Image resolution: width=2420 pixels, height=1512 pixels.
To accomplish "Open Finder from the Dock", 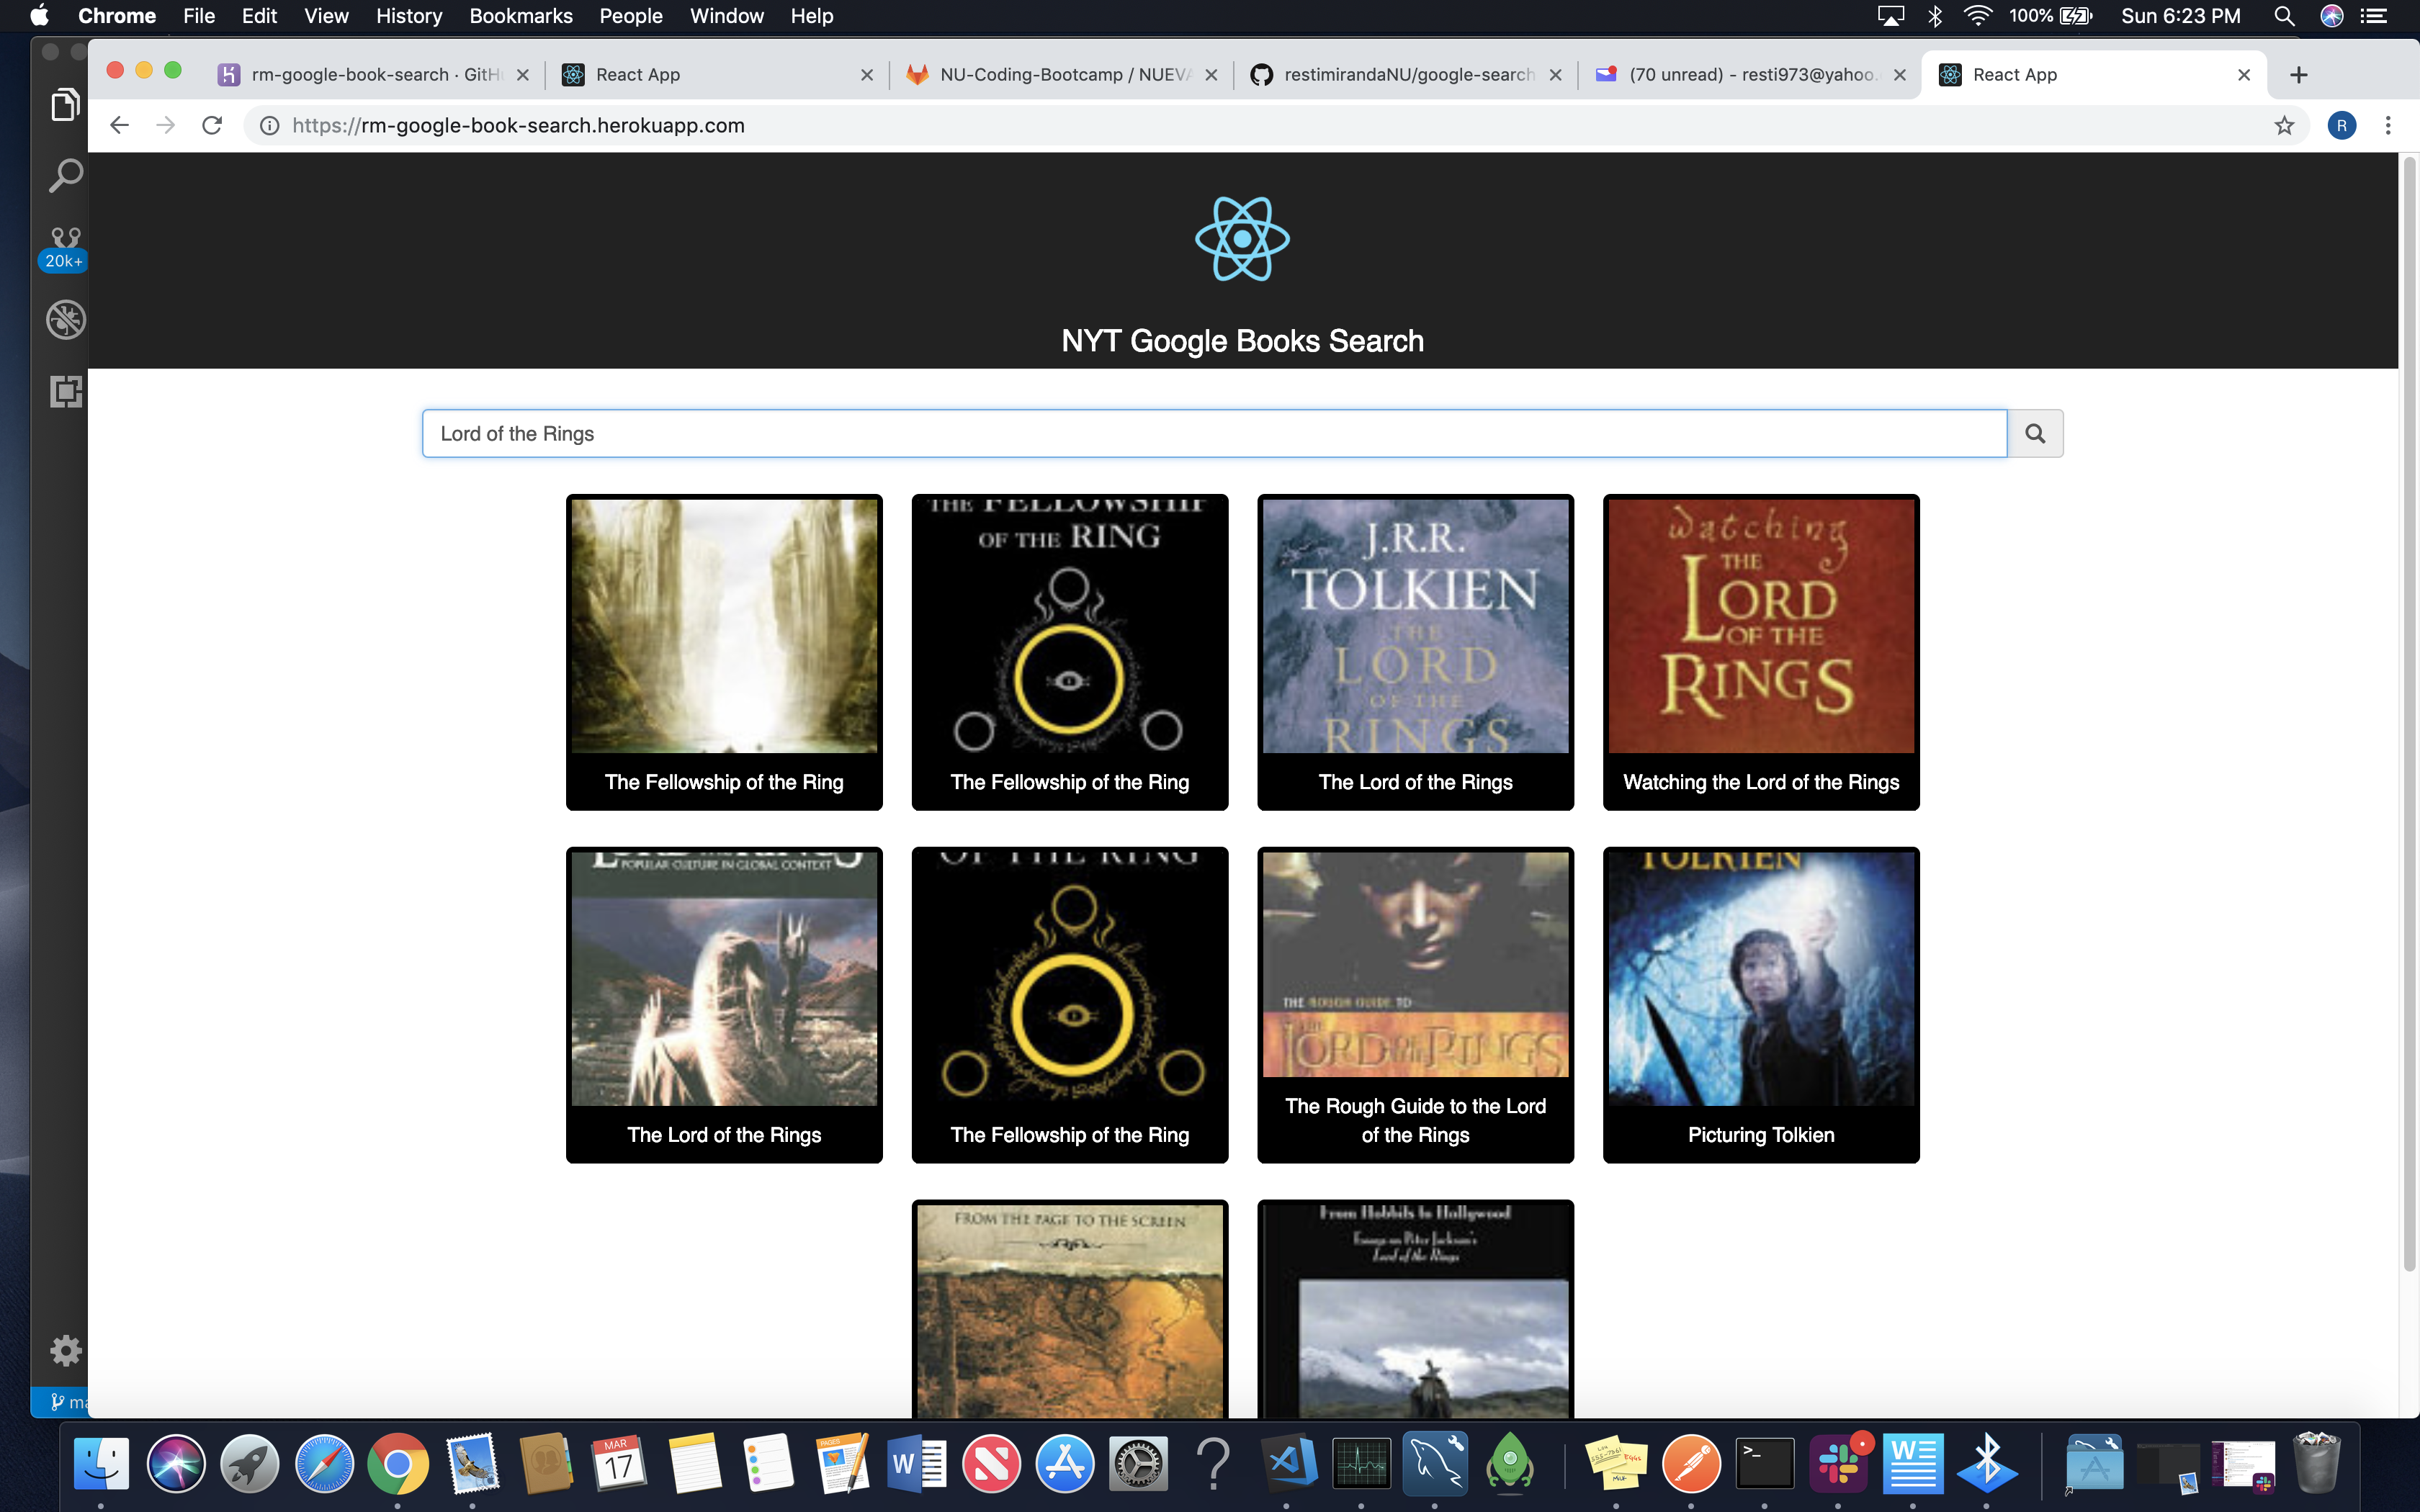I will click(101, 1463).
